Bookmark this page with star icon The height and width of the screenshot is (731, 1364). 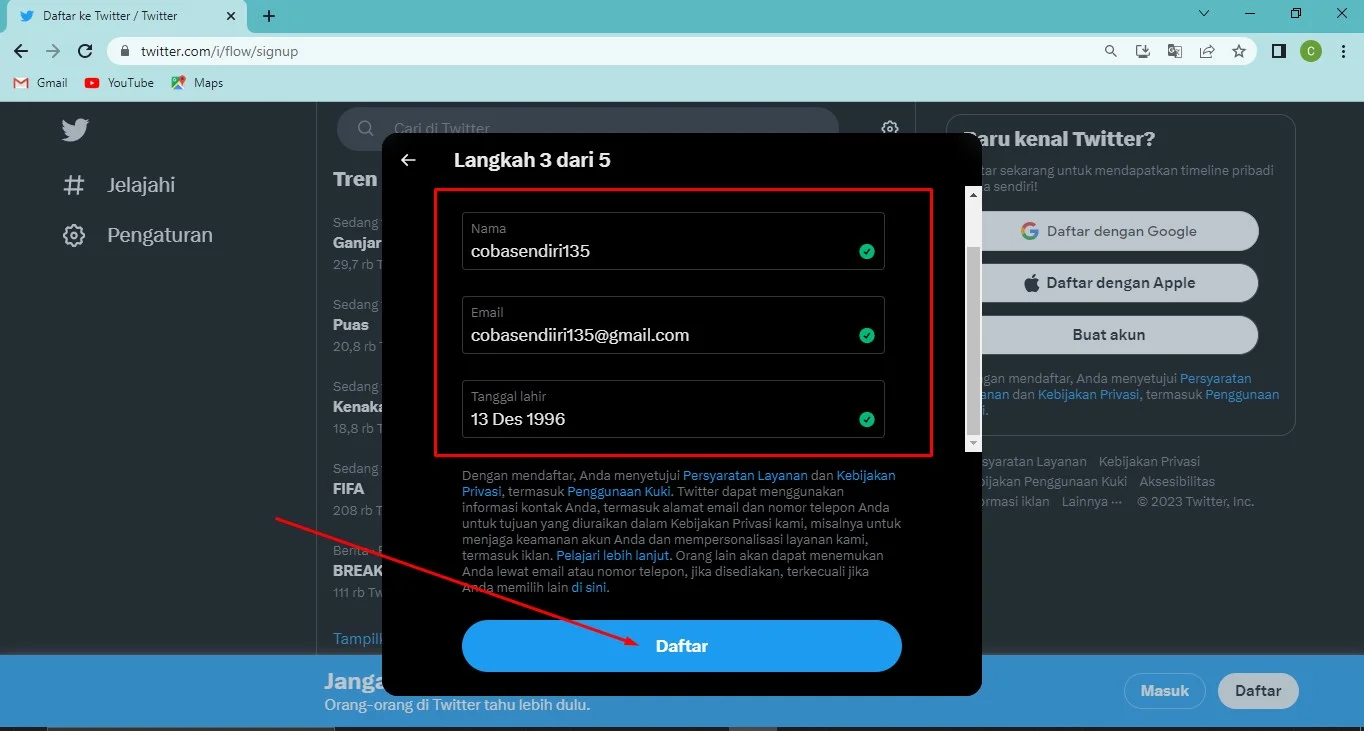point(1239,51)
